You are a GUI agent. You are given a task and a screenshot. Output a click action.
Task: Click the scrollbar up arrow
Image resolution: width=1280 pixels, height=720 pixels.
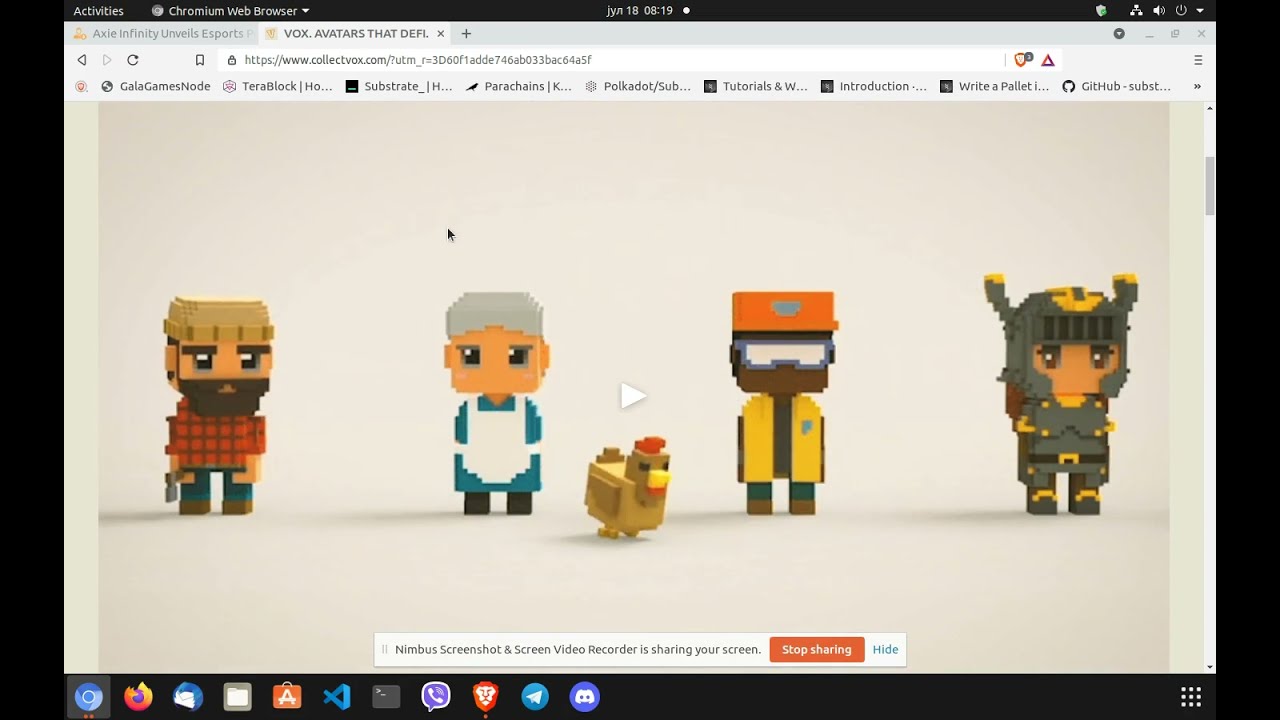click(x=1210, y=107)
